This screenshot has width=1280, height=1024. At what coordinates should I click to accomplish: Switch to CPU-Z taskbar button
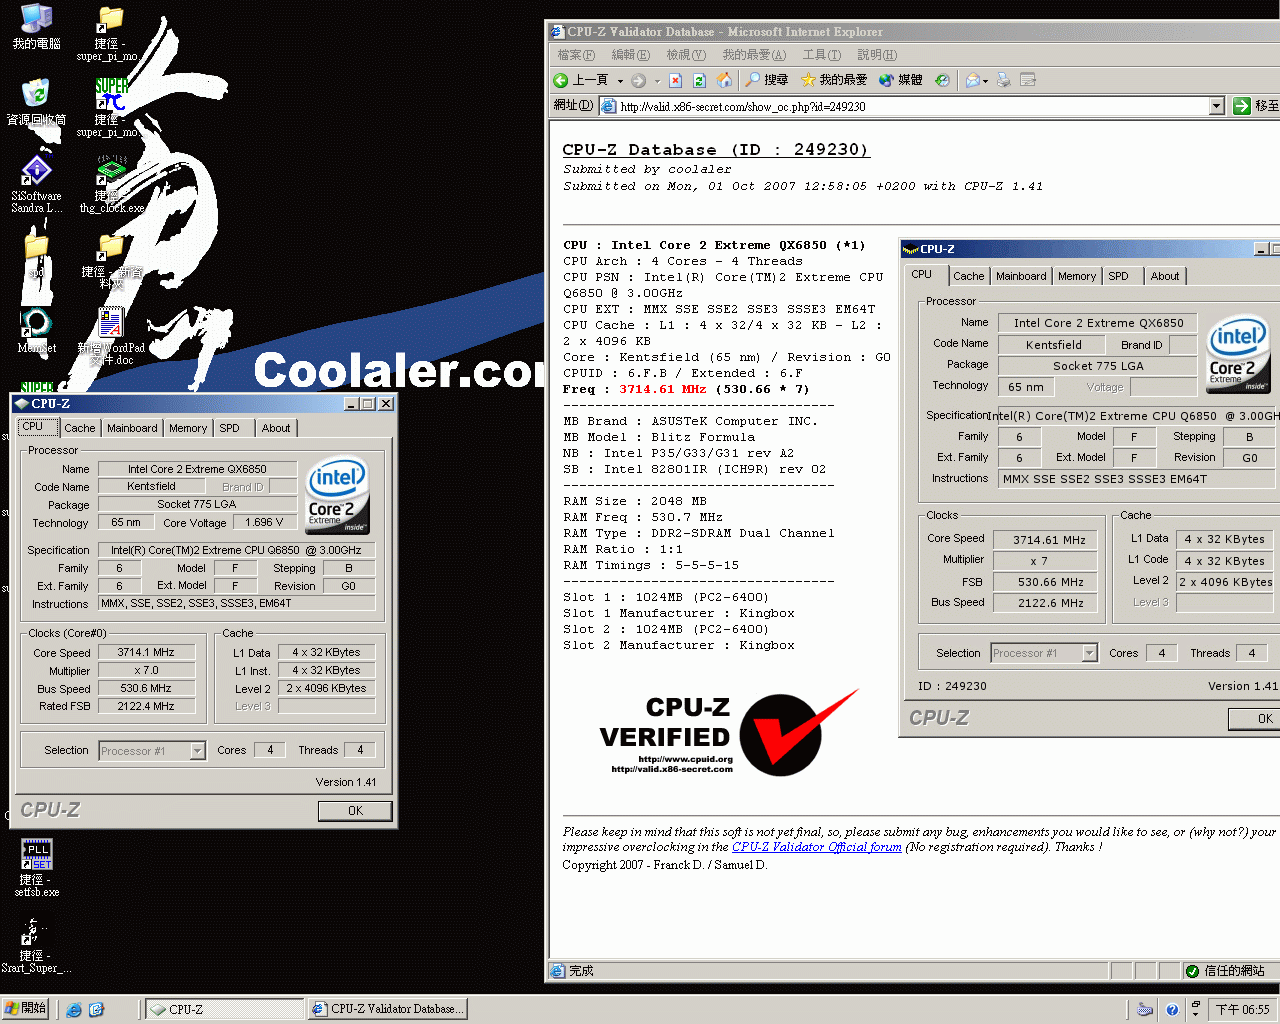point(225,1010)
